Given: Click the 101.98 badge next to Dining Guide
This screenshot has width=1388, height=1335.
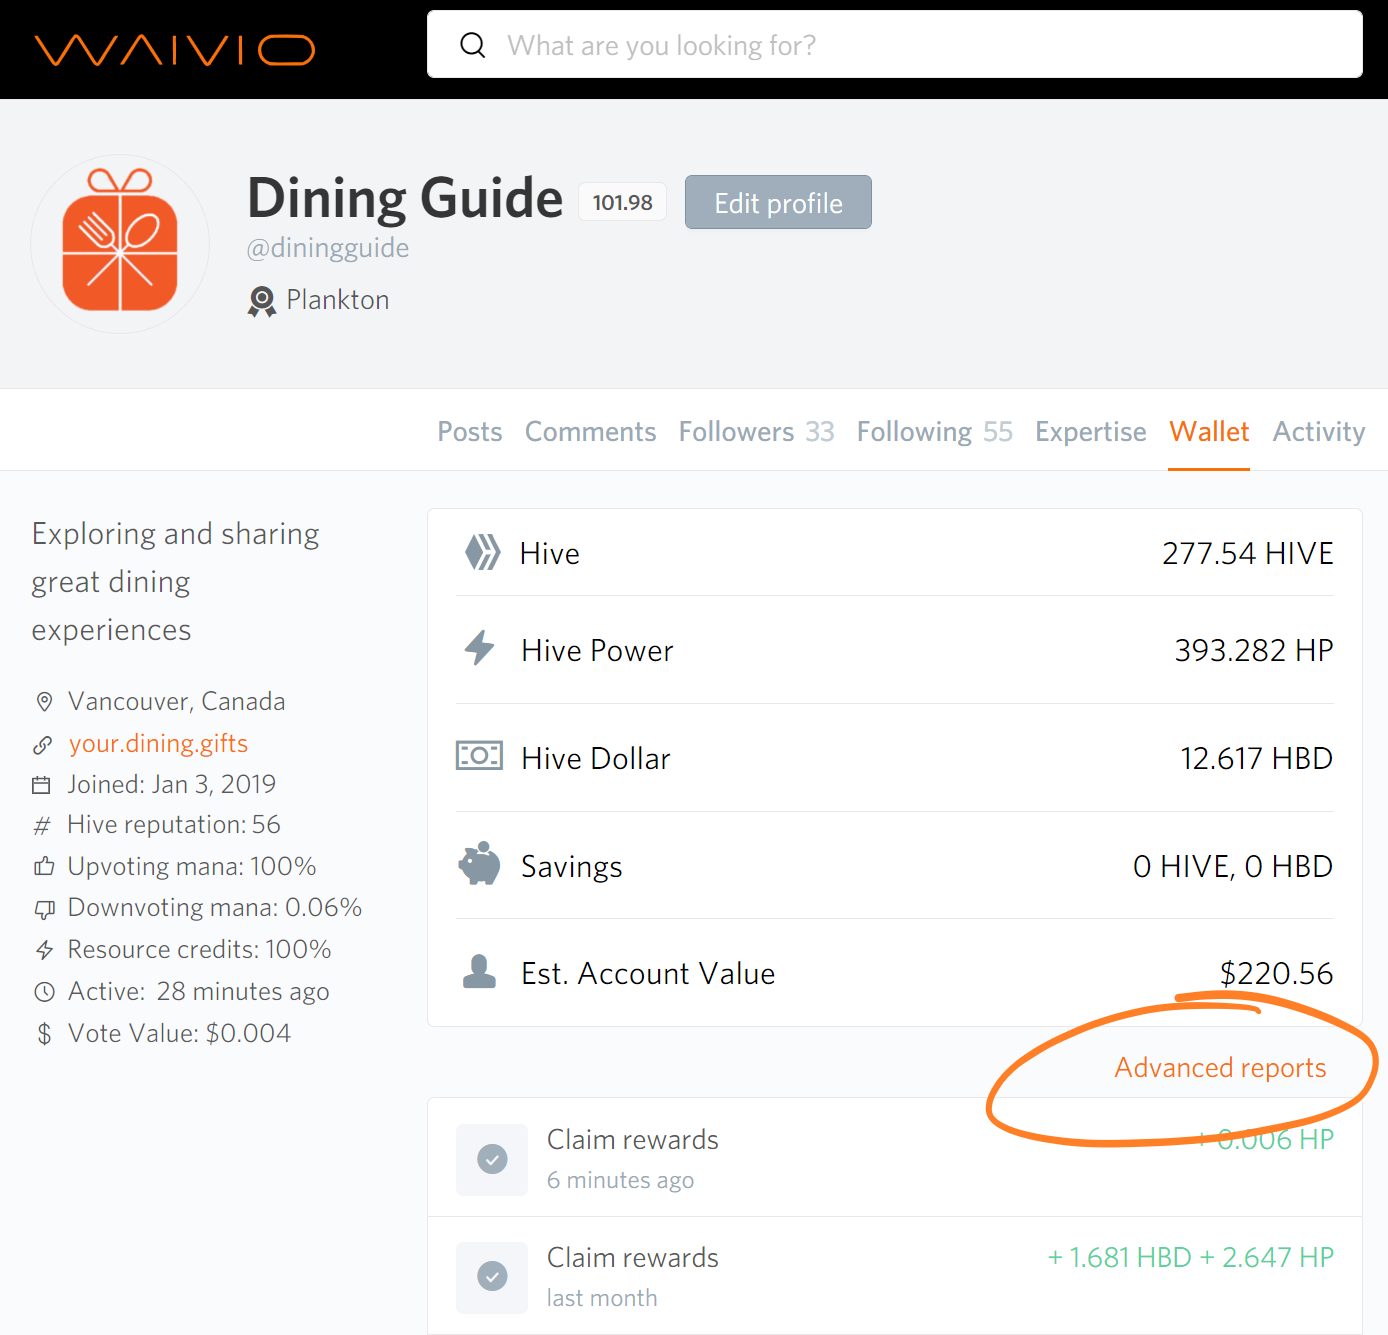Looking at the screenshot, I should point(622,202).
